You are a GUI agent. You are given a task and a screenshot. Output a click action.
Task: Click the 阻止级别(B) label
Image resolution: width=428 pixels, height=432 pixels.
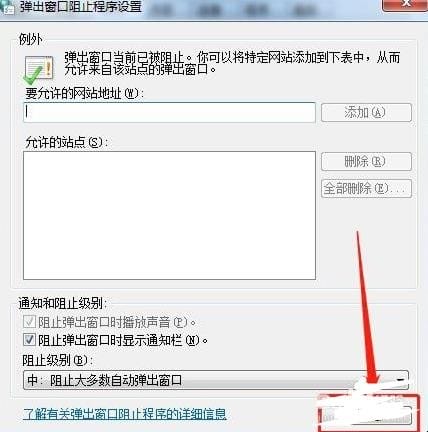[x=56, y=360]
